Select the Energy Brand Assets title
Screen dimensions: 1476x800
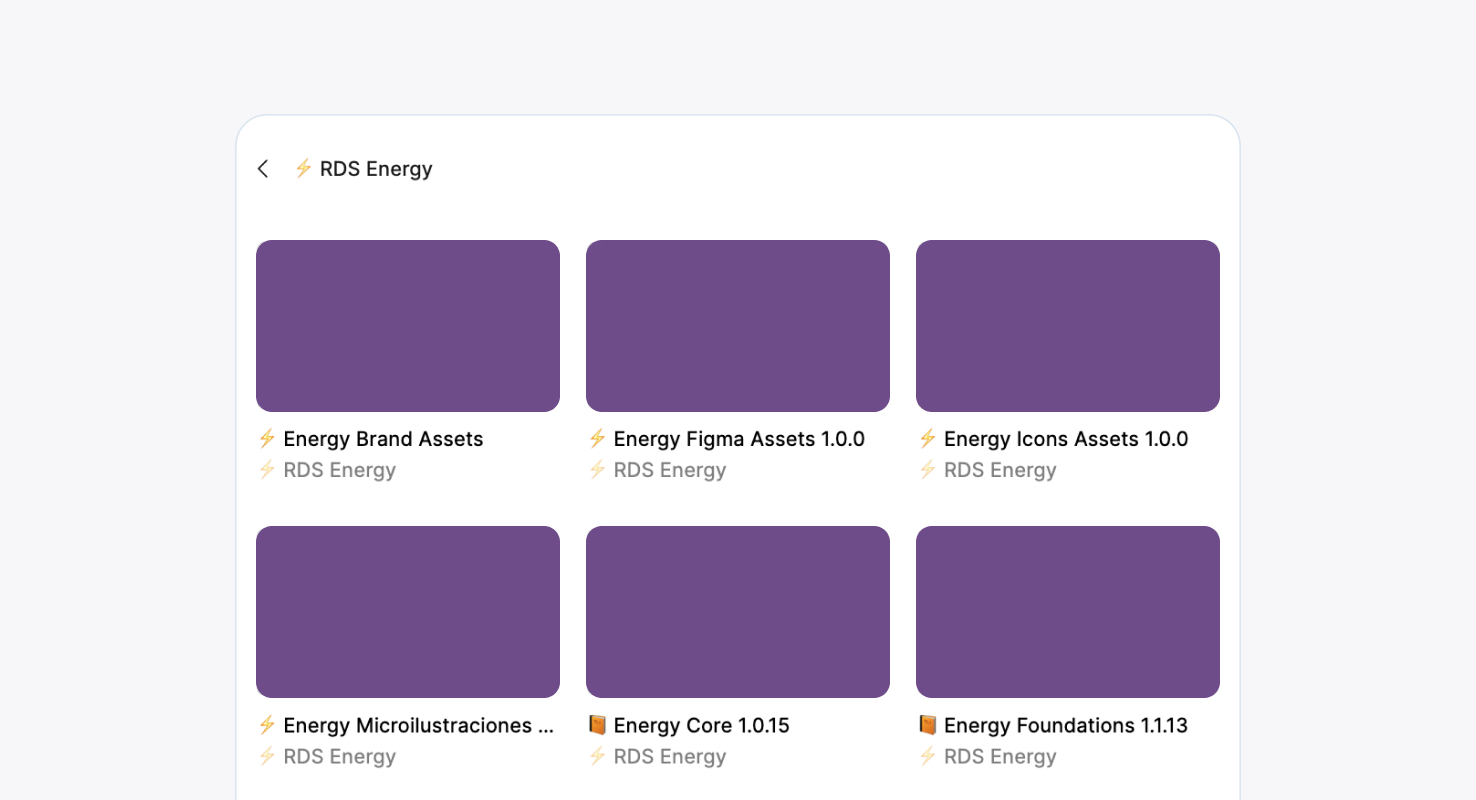point(384,439)
